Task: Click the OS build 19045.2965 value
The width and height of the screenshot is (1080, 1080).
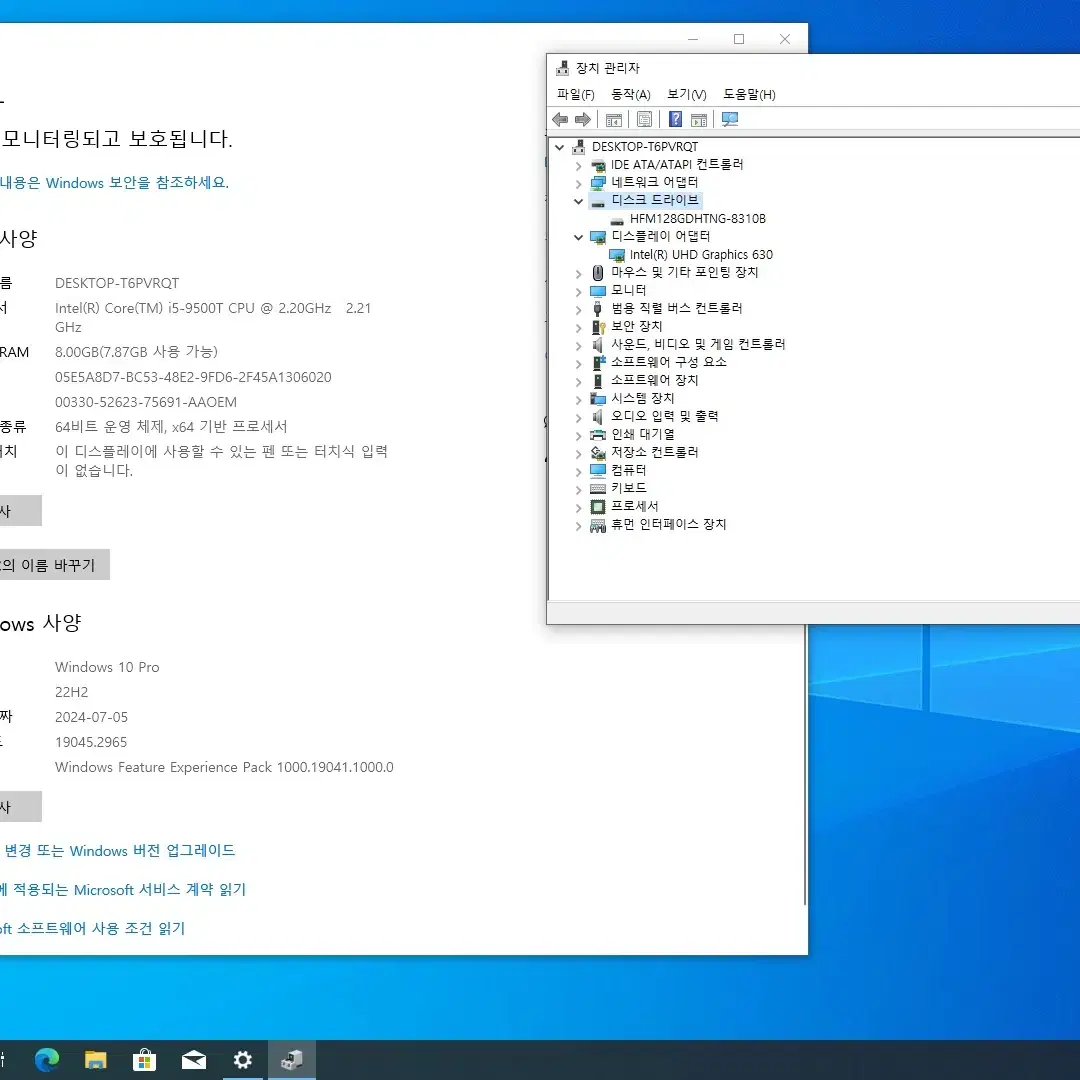Action: [91, 742]
